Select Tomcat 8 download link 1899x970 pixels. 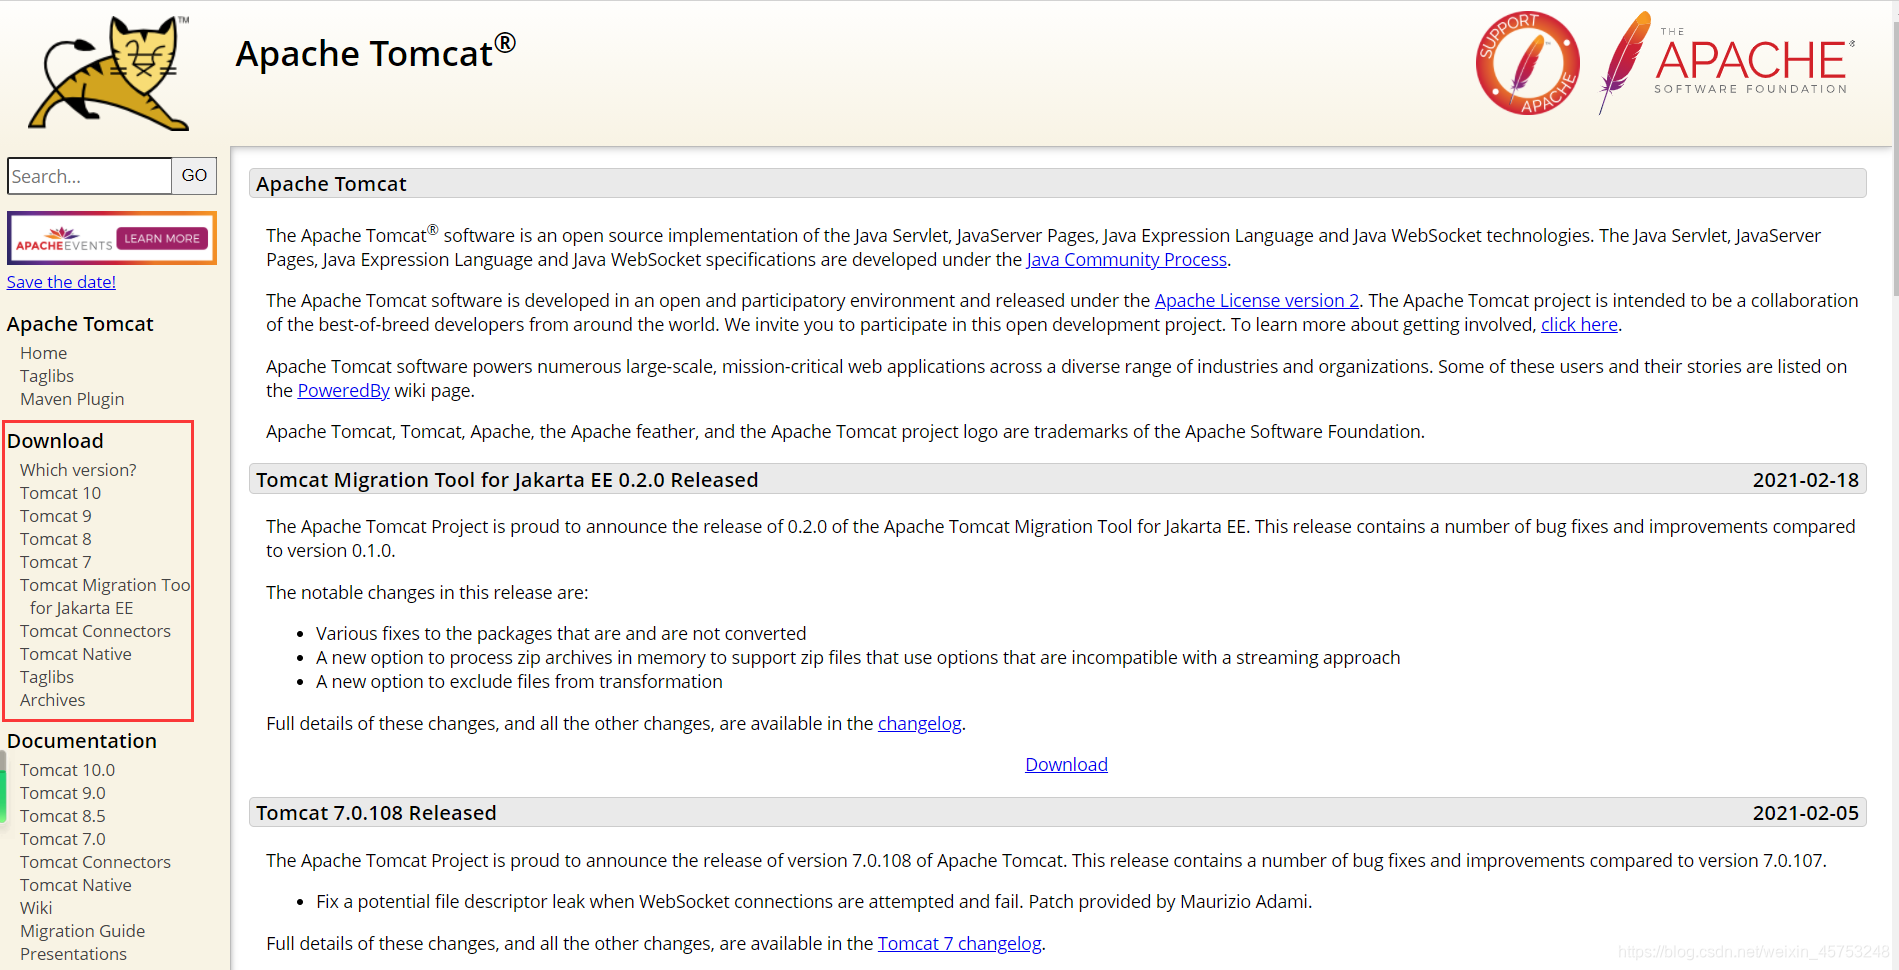[x=56, y=539]
